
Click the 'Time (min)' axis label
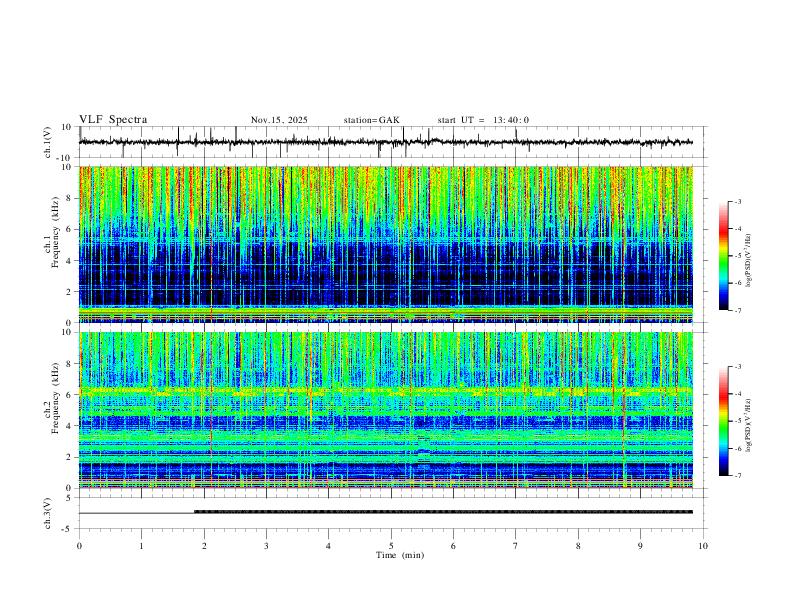pyautogui.click(x=400, y=555)
